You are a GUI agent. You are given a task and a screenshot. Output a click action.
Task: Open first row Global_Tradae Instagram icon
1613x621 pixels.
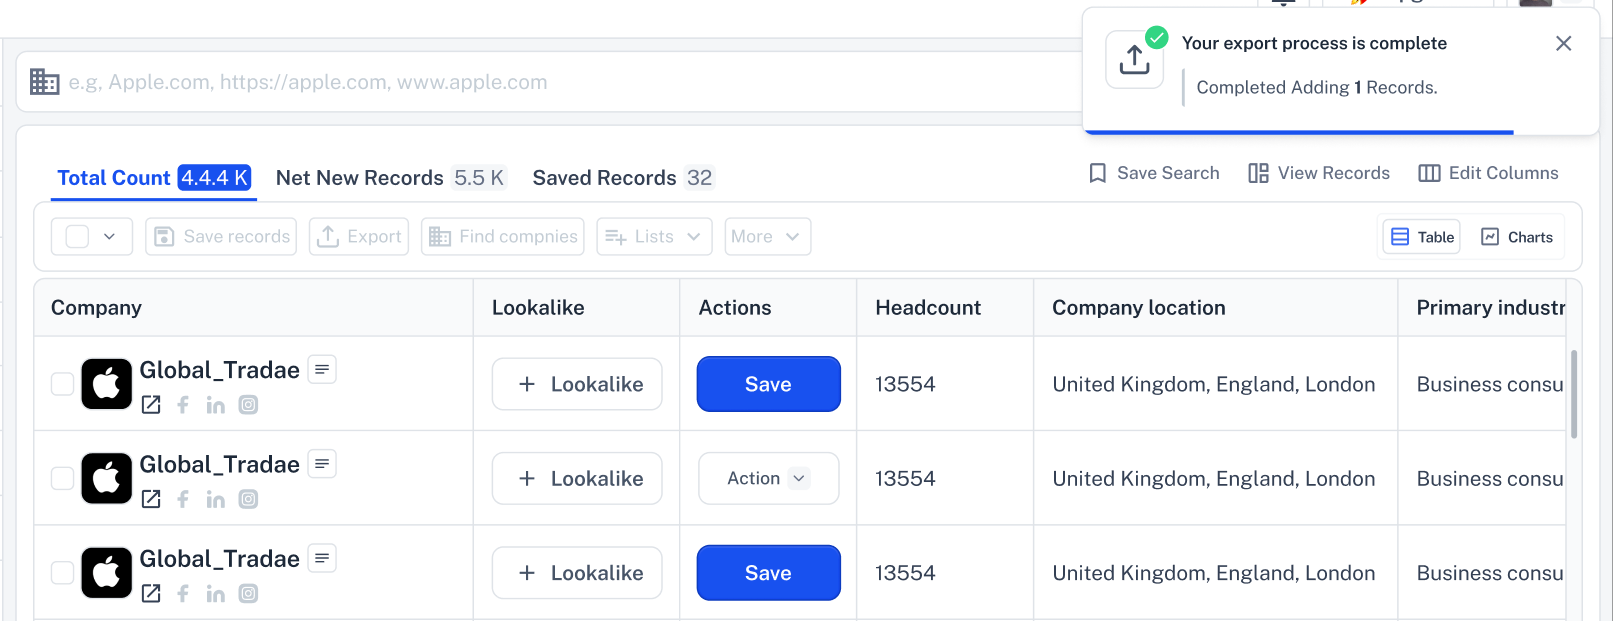click(248, 405)
